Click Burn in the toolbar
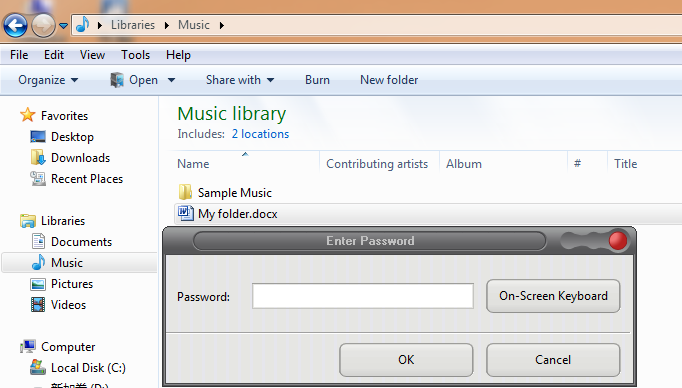 318,80
